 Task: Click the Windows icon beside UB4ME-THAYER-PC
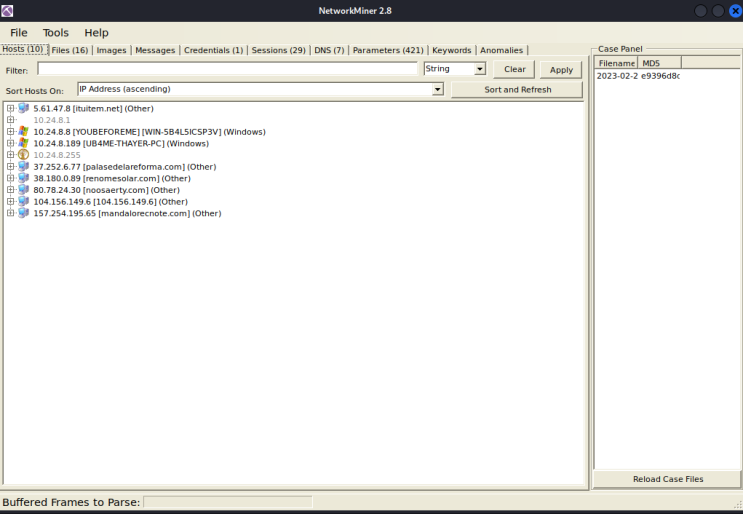pyautogui.click(x=23, y=143)
